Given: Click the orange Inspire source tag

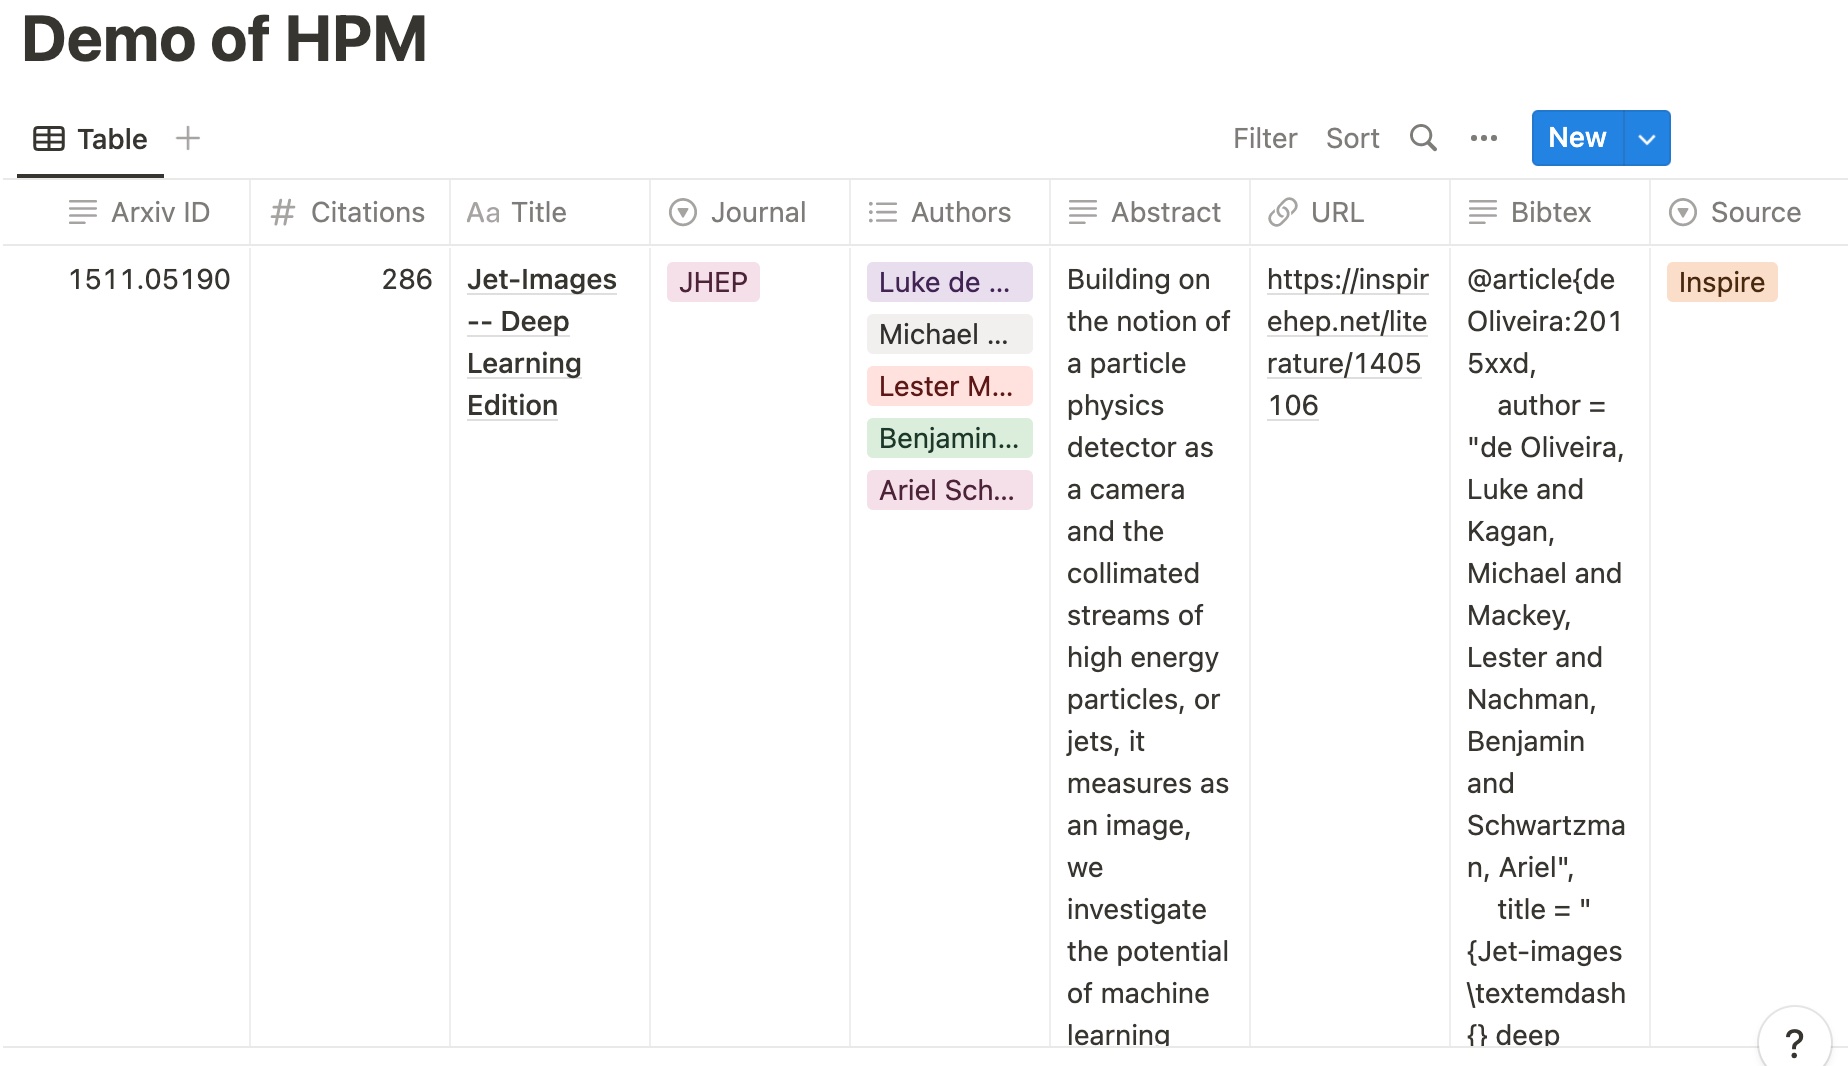Looking at the screenshot, I should (x=1721, y=282).
